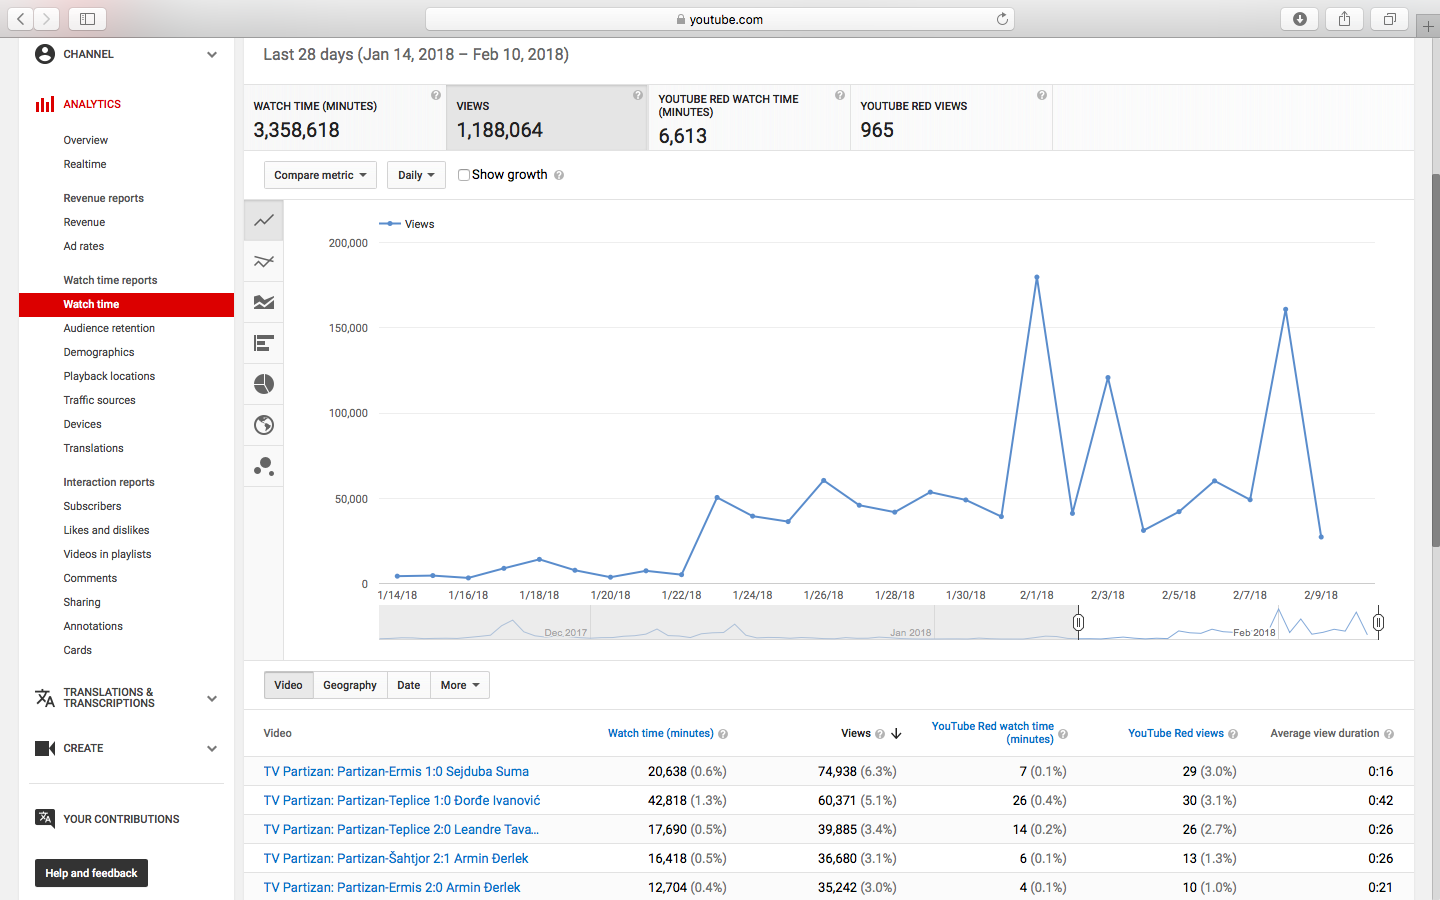Select the bar chart icon

264,343
